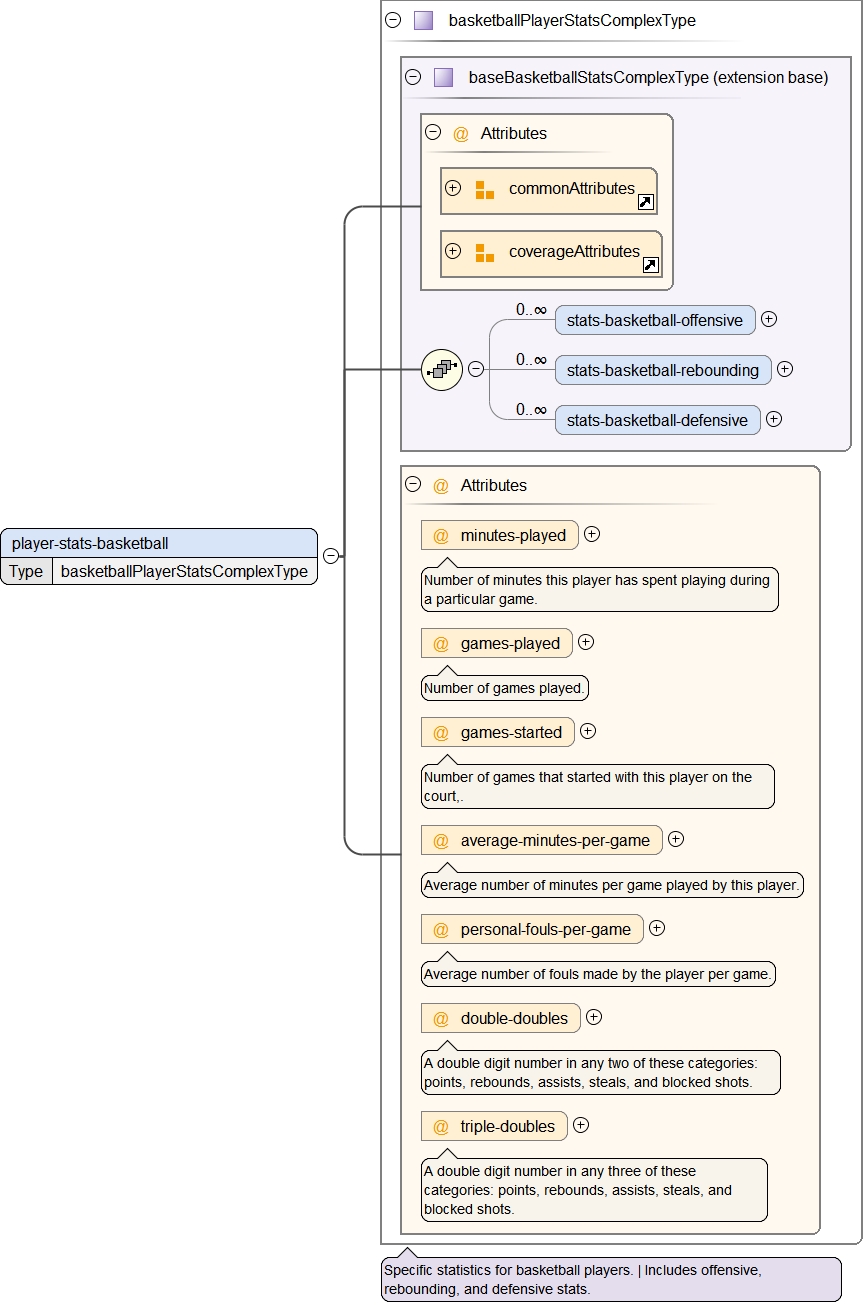The image size is (864, 1305).
Task: Select the average-minutes-per-game attribute box
Action: [542, 841]
